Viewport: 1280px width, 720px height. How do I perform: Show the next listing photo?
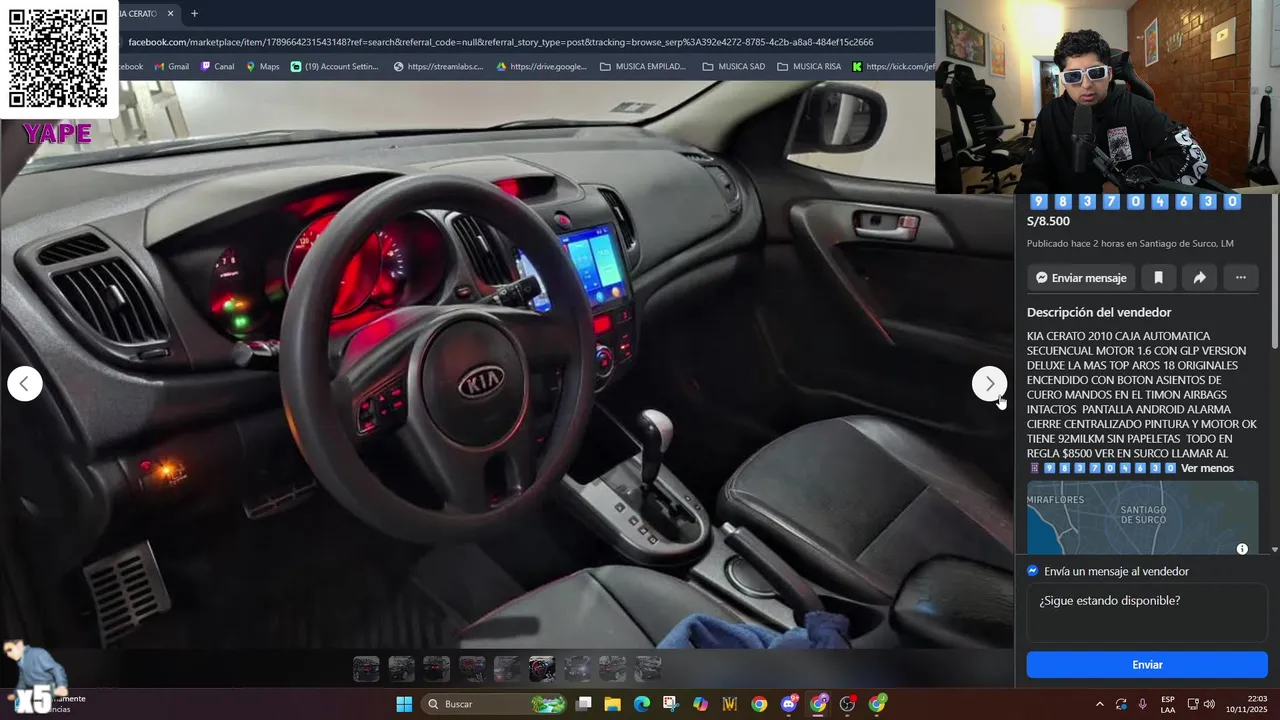coord(989,384)
